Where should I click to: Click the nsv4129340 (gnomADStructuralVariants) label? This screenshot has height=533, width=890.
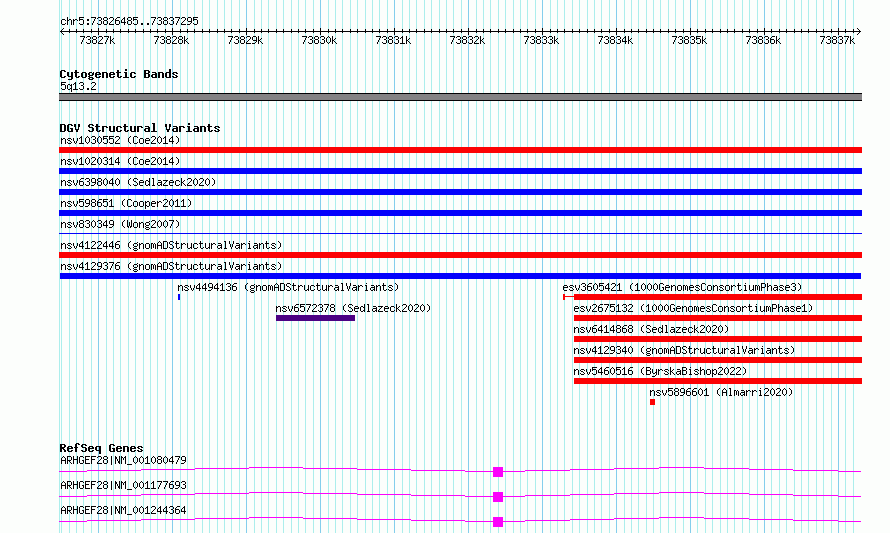684,350
